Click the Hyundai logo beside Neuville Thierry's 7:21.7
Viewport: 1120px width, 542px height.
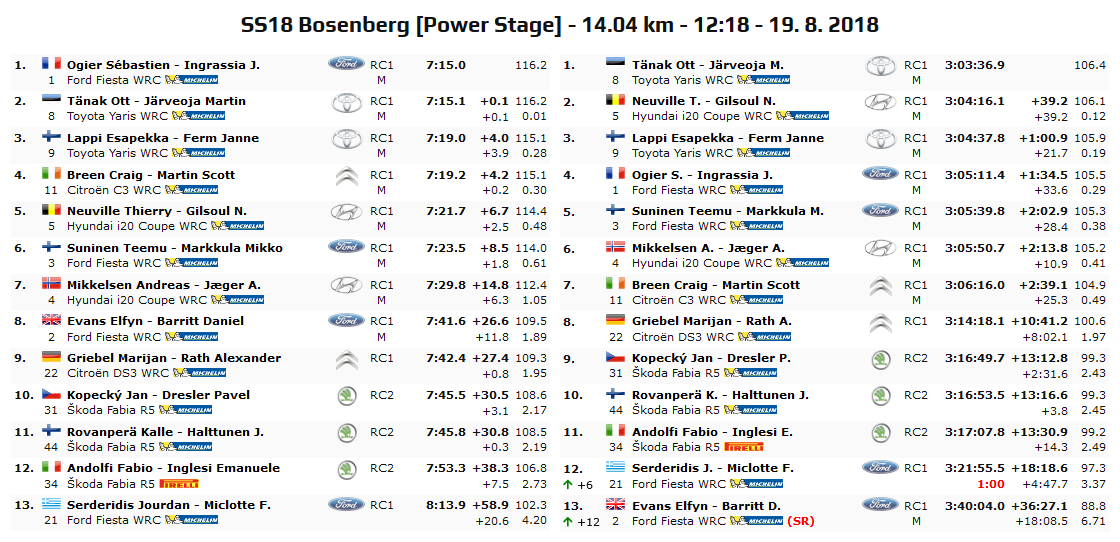coord(346,212)
